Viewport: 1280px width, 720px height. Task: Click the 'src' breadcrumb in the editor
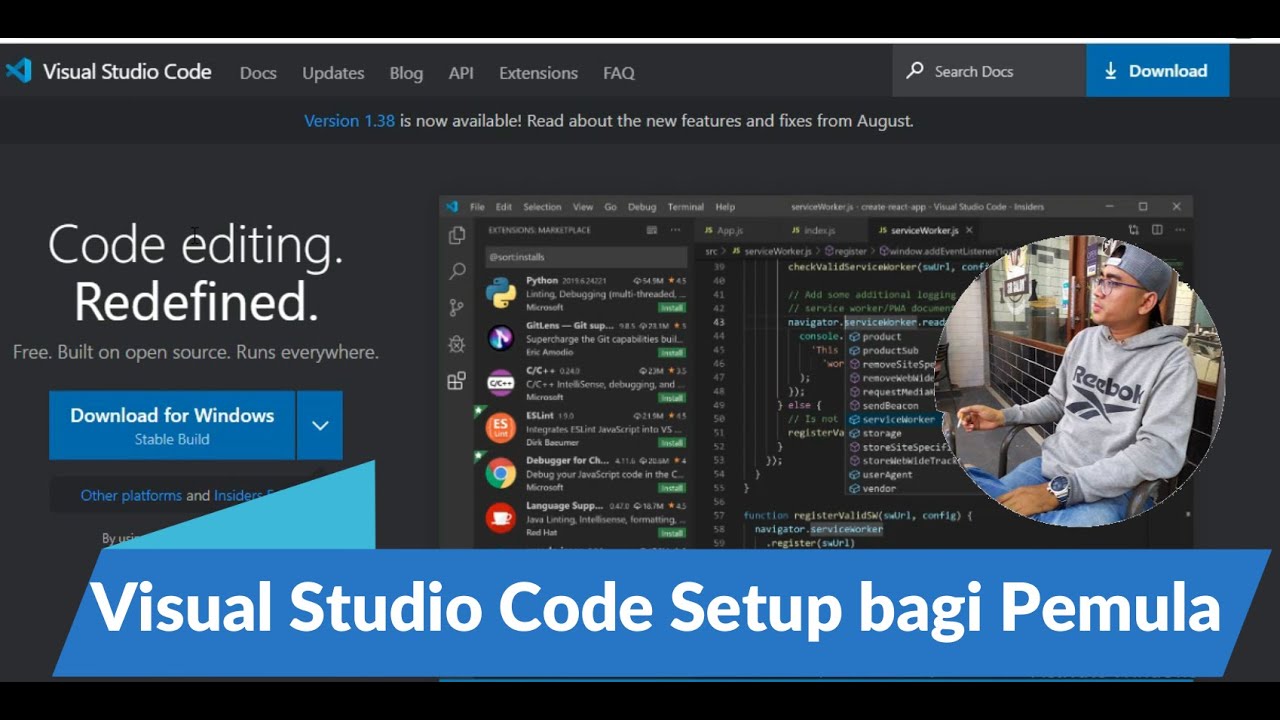[711, 252]
